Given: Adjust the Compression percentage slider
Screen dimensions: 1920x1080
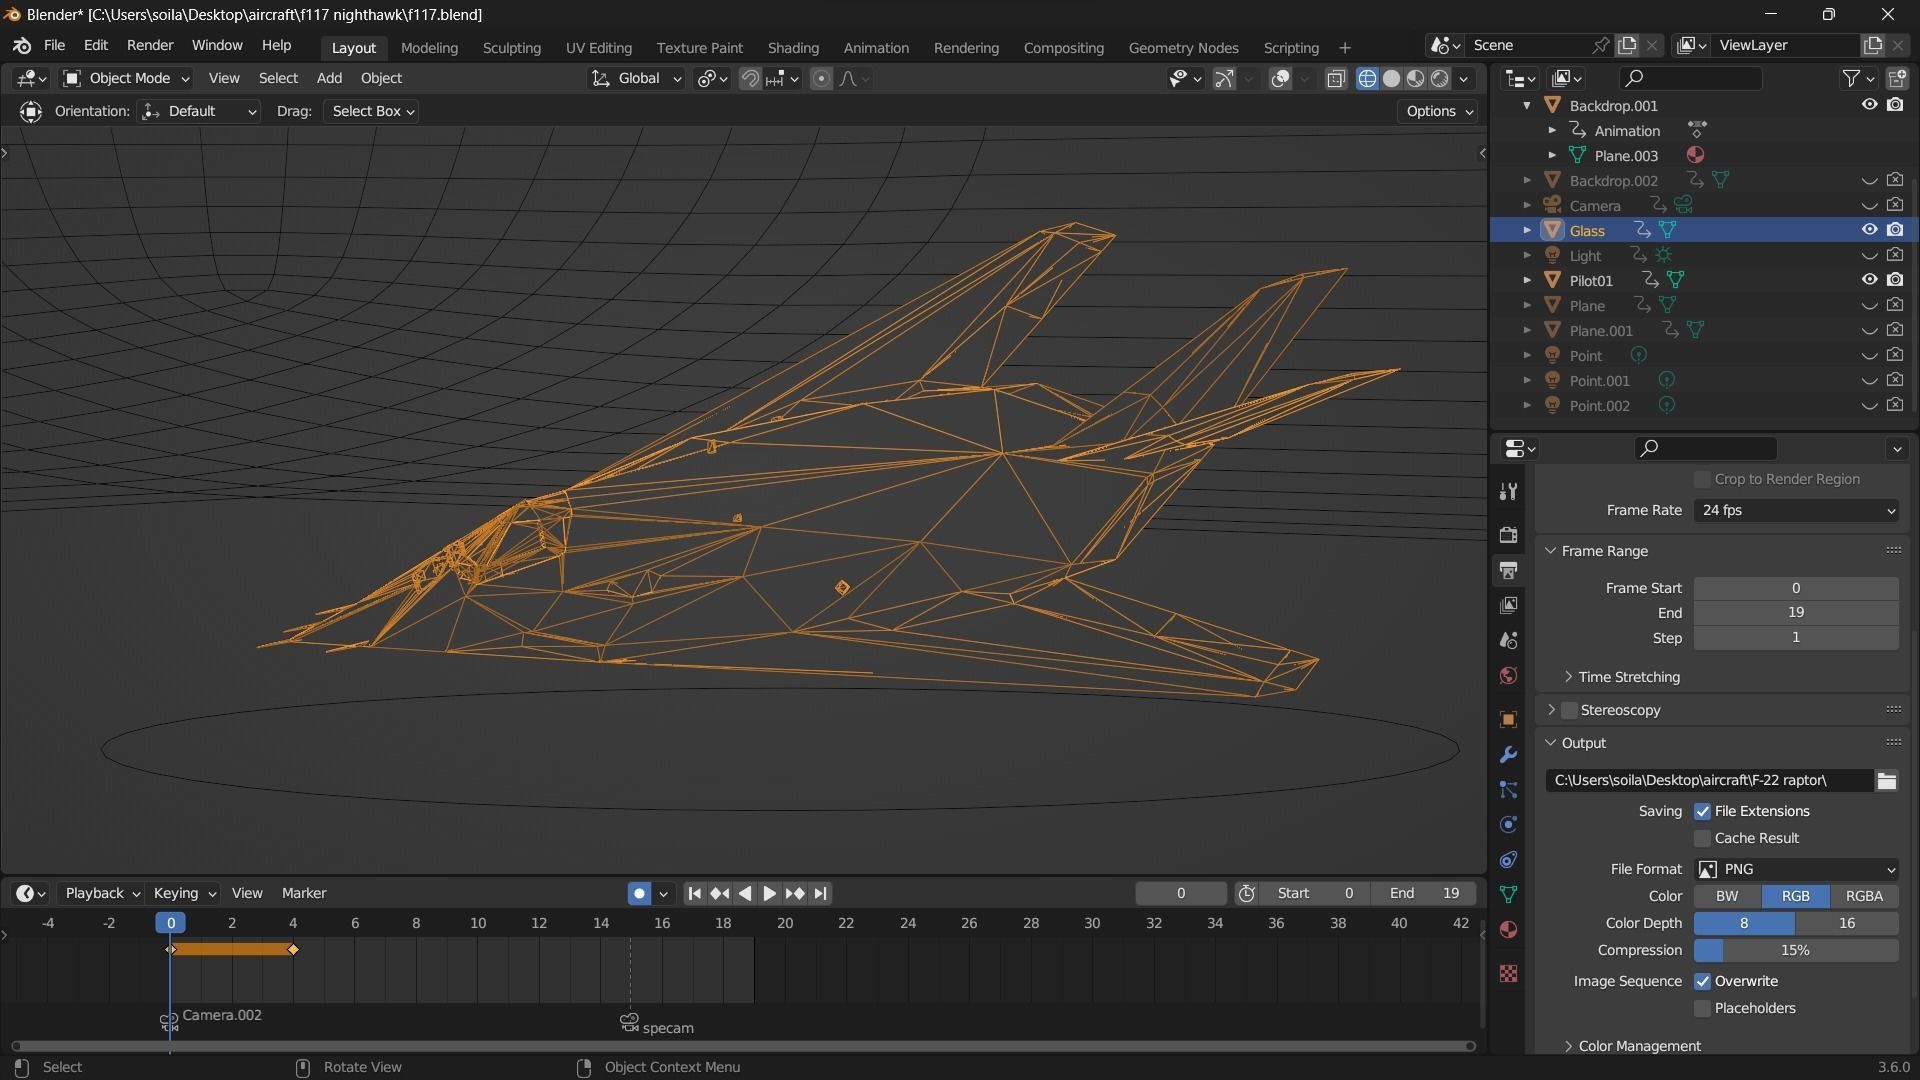Looking at the screenshot, I should tap(1796, 950).
